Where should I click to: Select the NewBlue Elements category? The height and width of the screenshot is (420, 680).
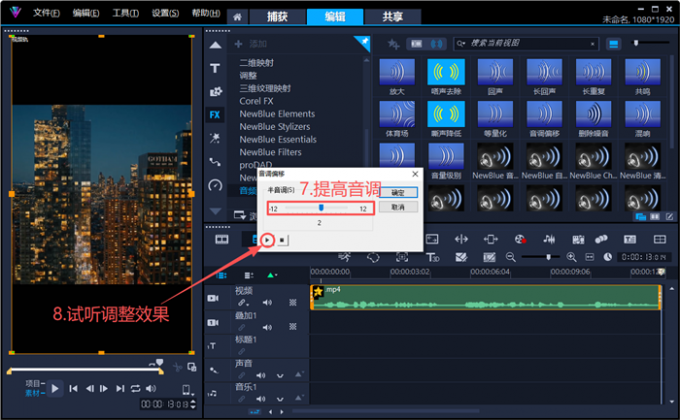277,114
